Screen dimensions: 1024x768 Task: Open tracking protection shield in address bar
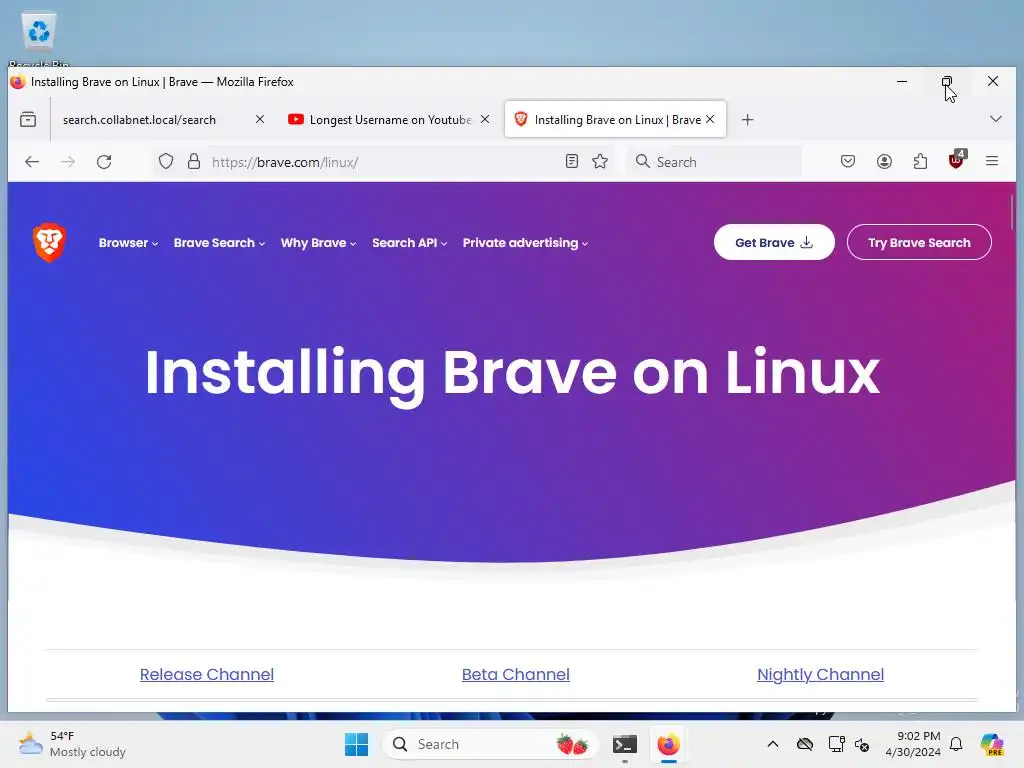click(x=166, y=161)
